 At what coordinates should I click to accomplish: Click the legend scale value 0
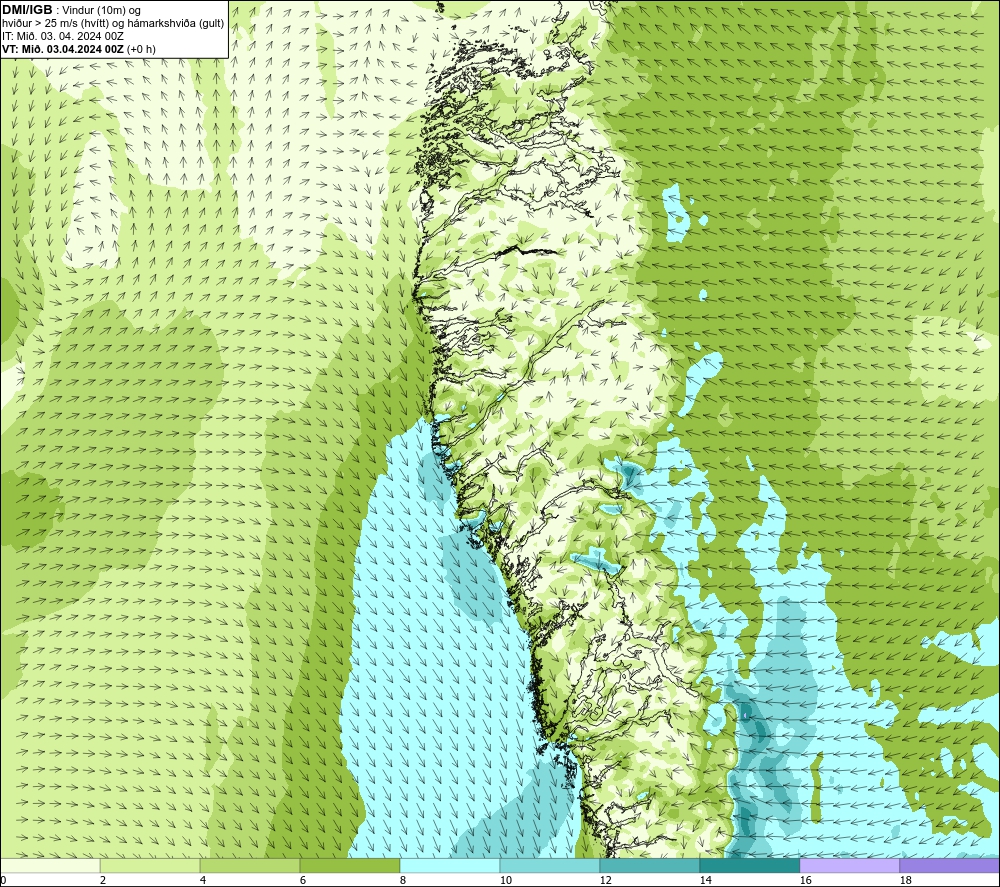pos(3,881)
